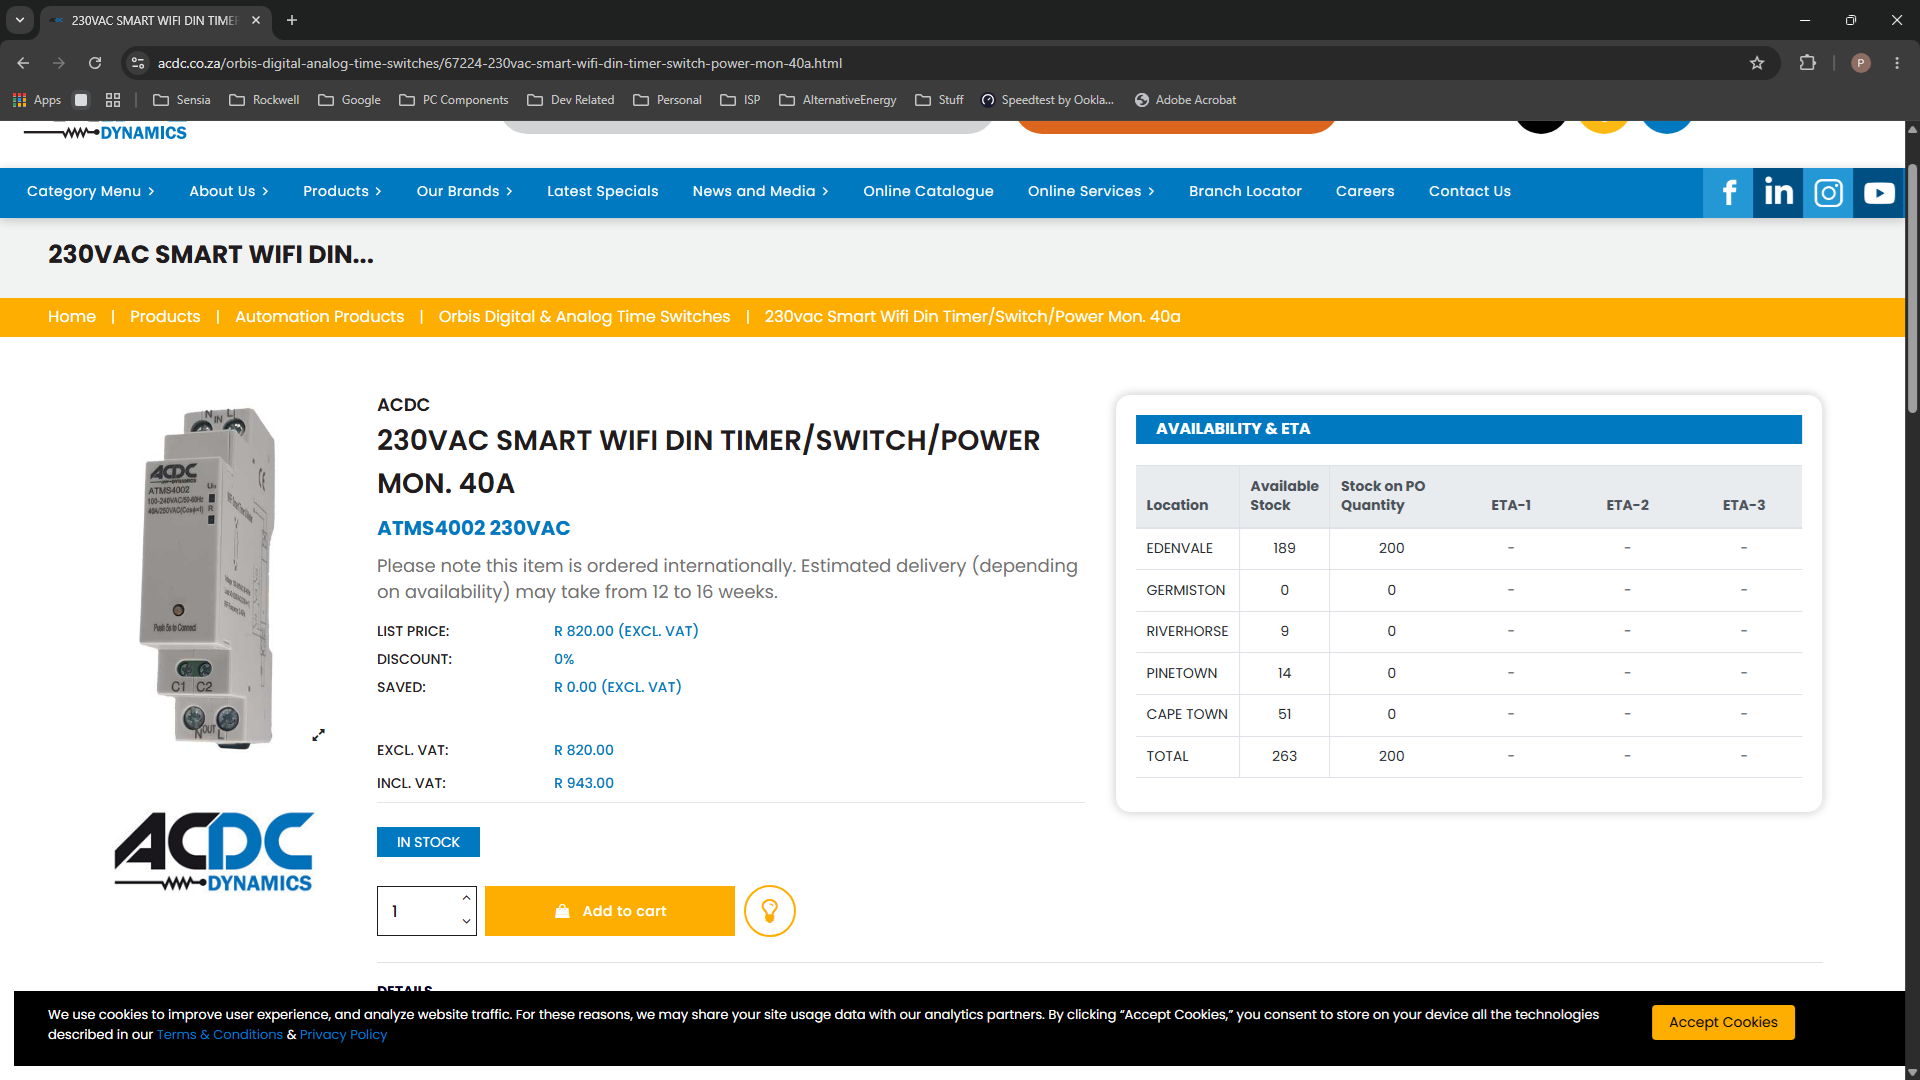Increase quantity with up arrow
Viewport: 1920px width, 1080px height.
pos(466,898)
